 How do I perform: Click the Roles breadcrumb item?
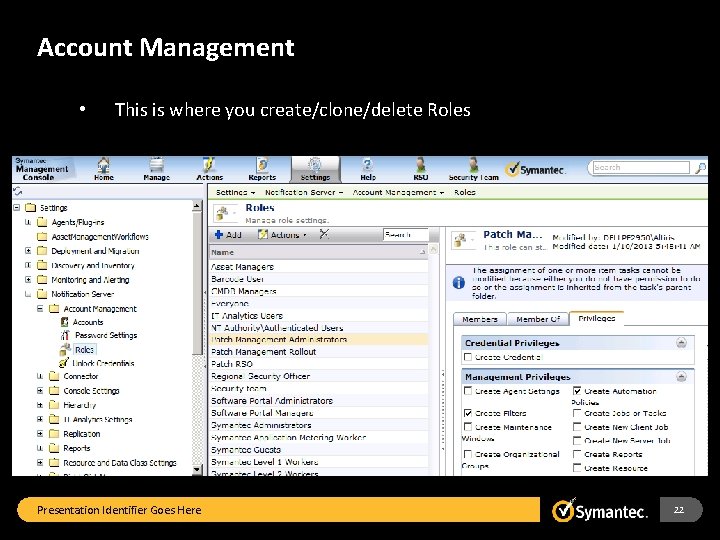(465, 192)
